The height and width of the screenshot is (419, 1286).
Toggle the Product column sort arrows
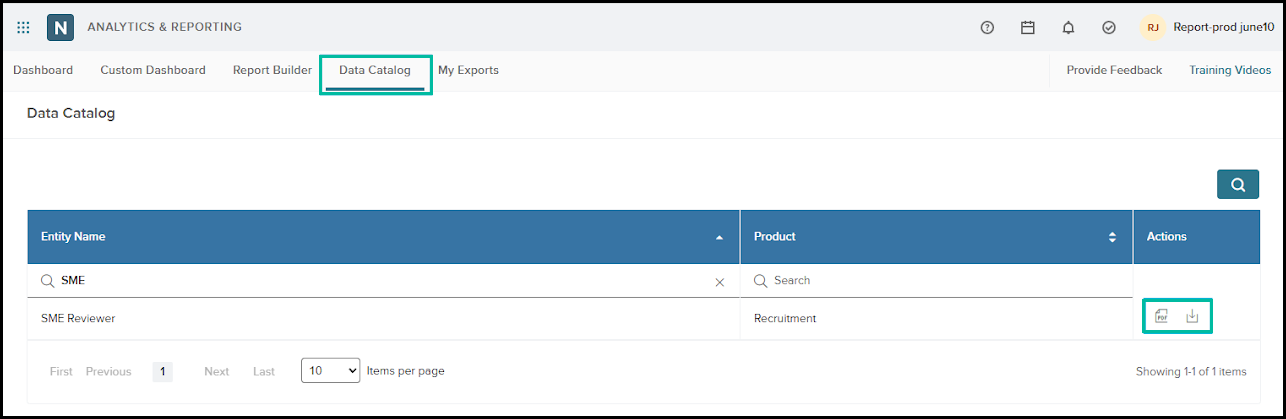point(1112,237)
